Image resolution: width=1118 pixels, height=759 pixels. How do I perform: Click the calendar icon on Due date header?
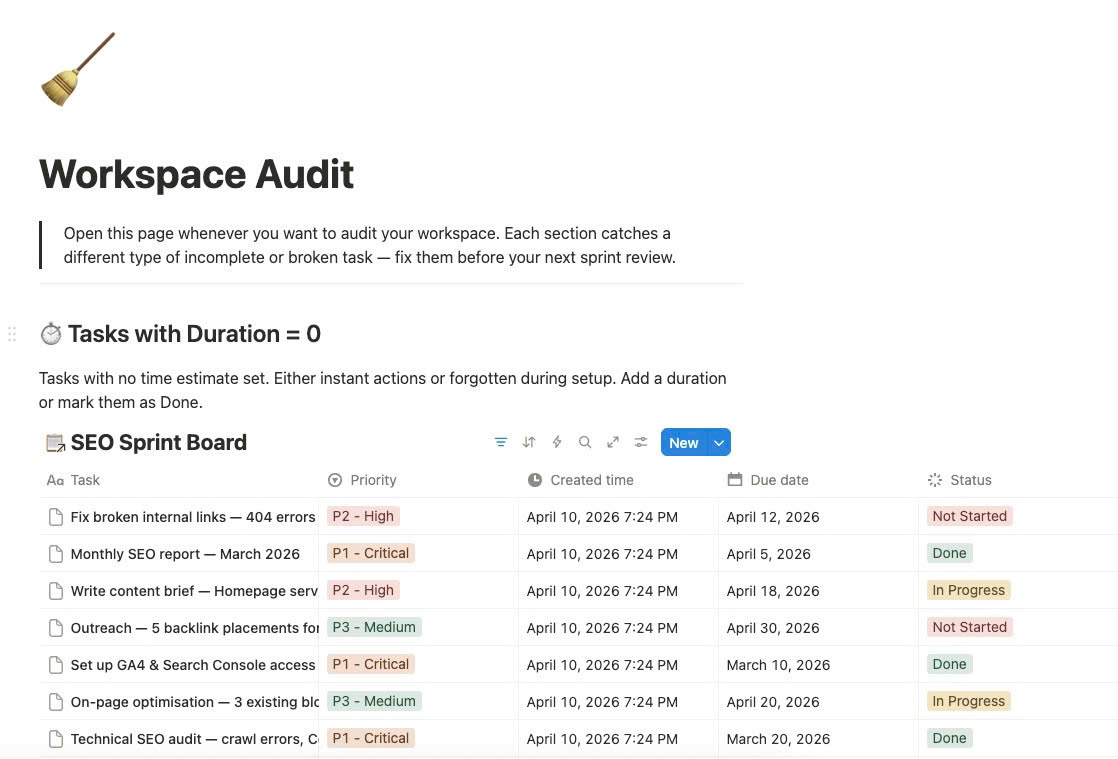pos(736,480)
